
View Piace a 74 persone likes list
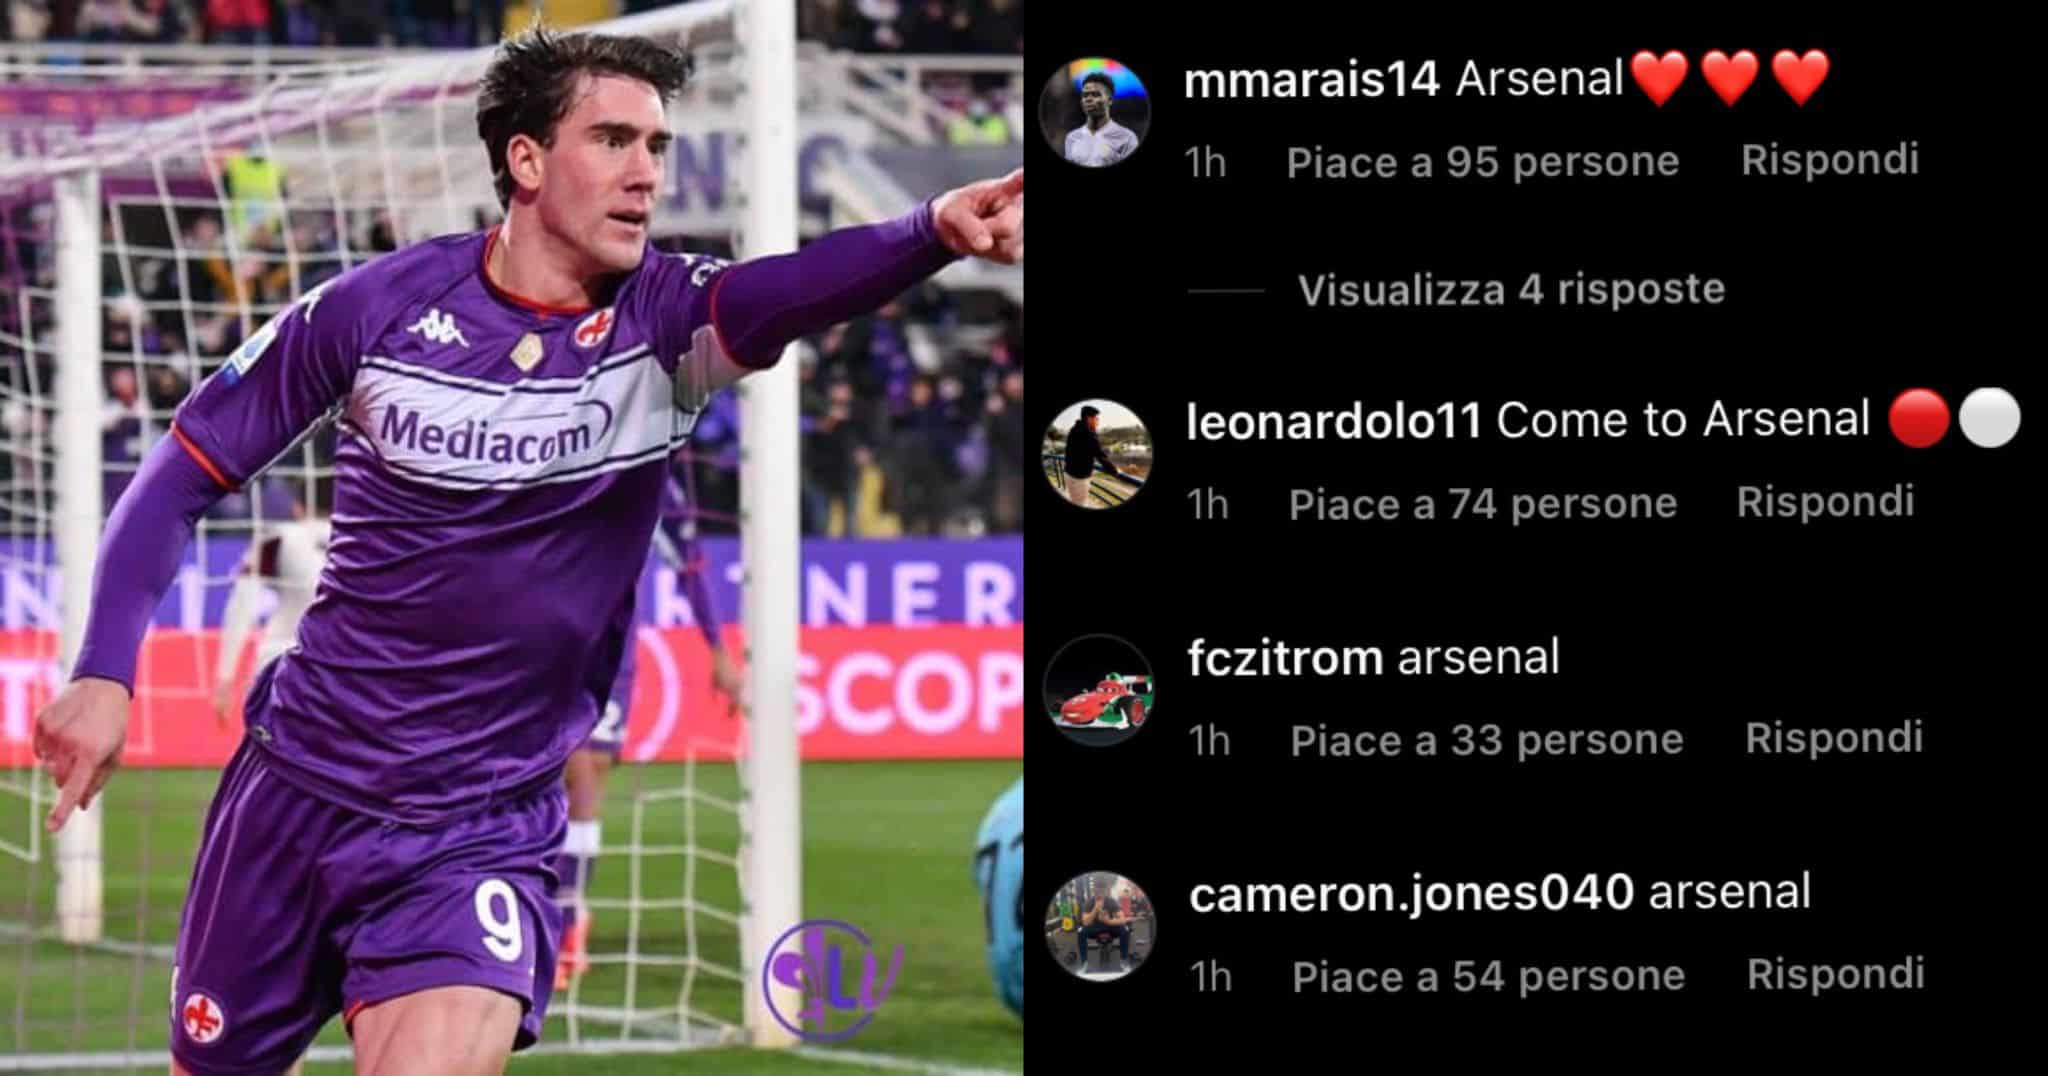pos(1483,504)
